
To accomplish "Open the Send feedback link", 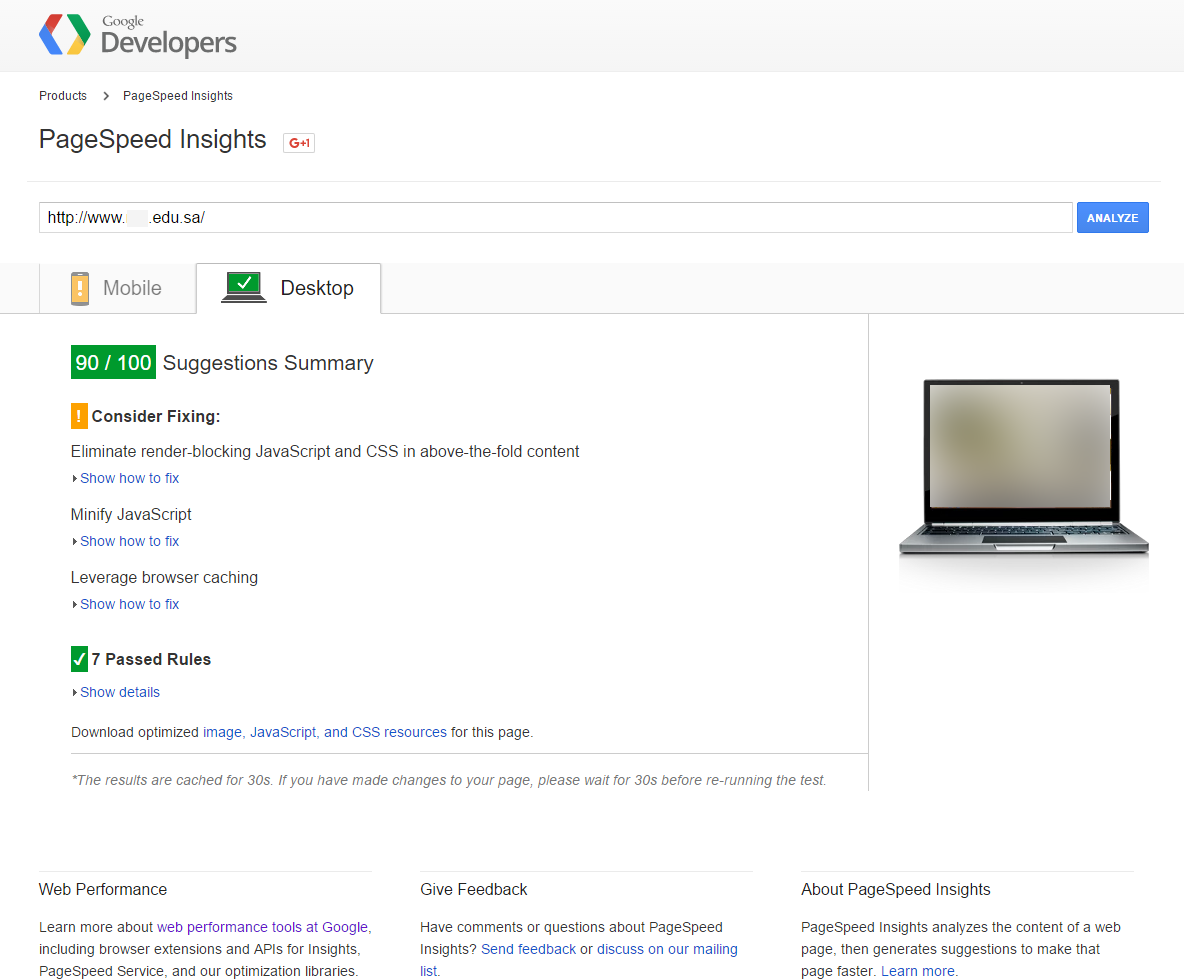I will coord(528,949).
